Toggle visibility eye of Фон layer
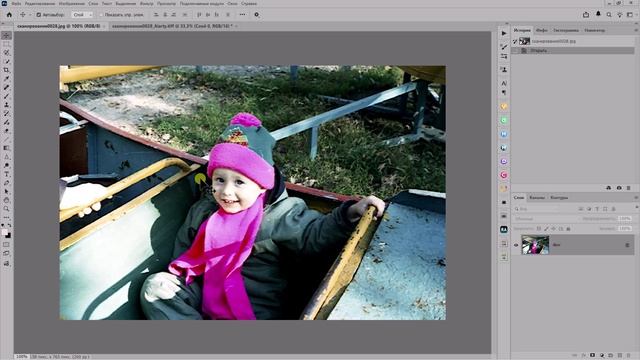 coord(516,245)
